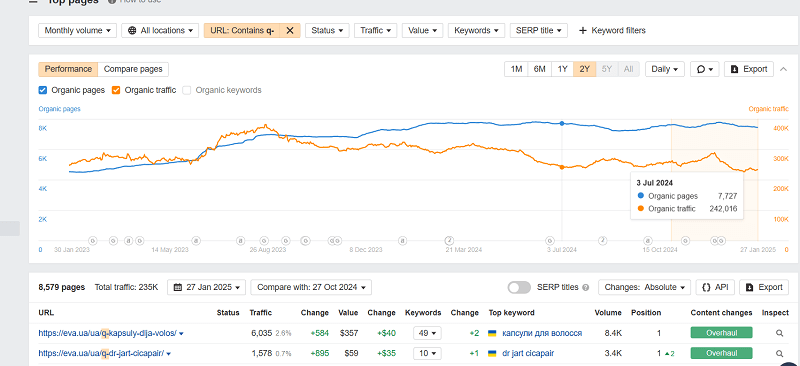
Task: Export the pages table
Action: pos(764,287)
